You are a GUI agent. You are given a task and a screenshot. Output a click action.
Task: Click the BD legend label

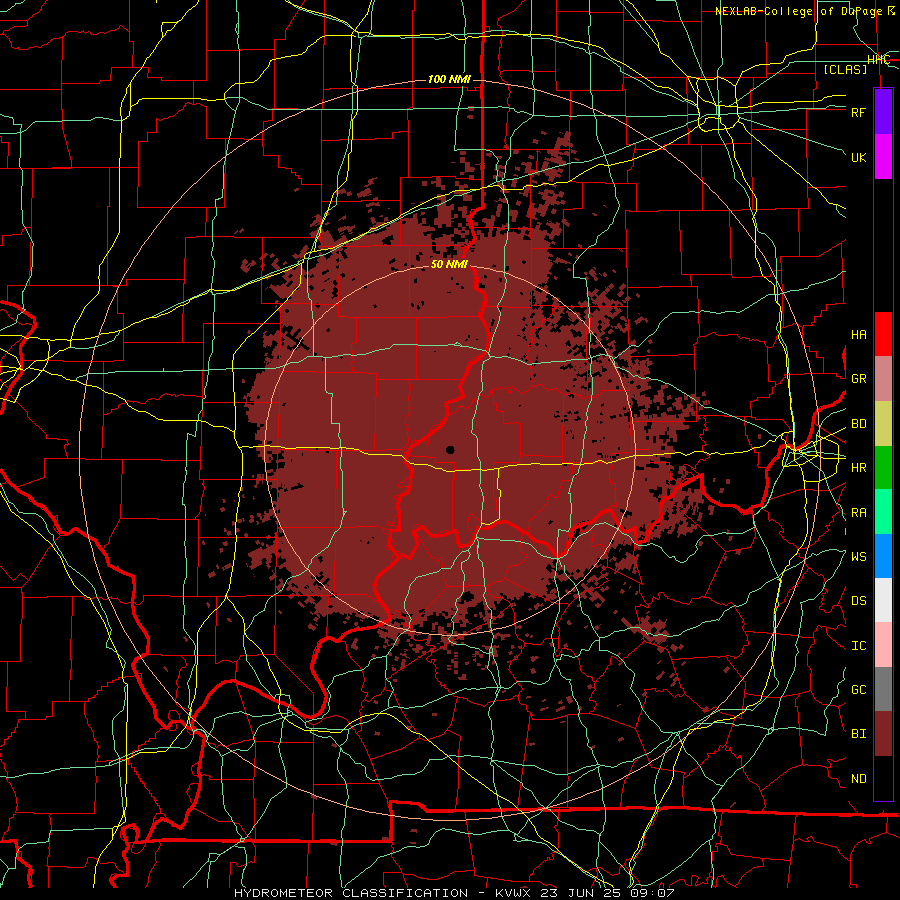[x=858, y=424]
